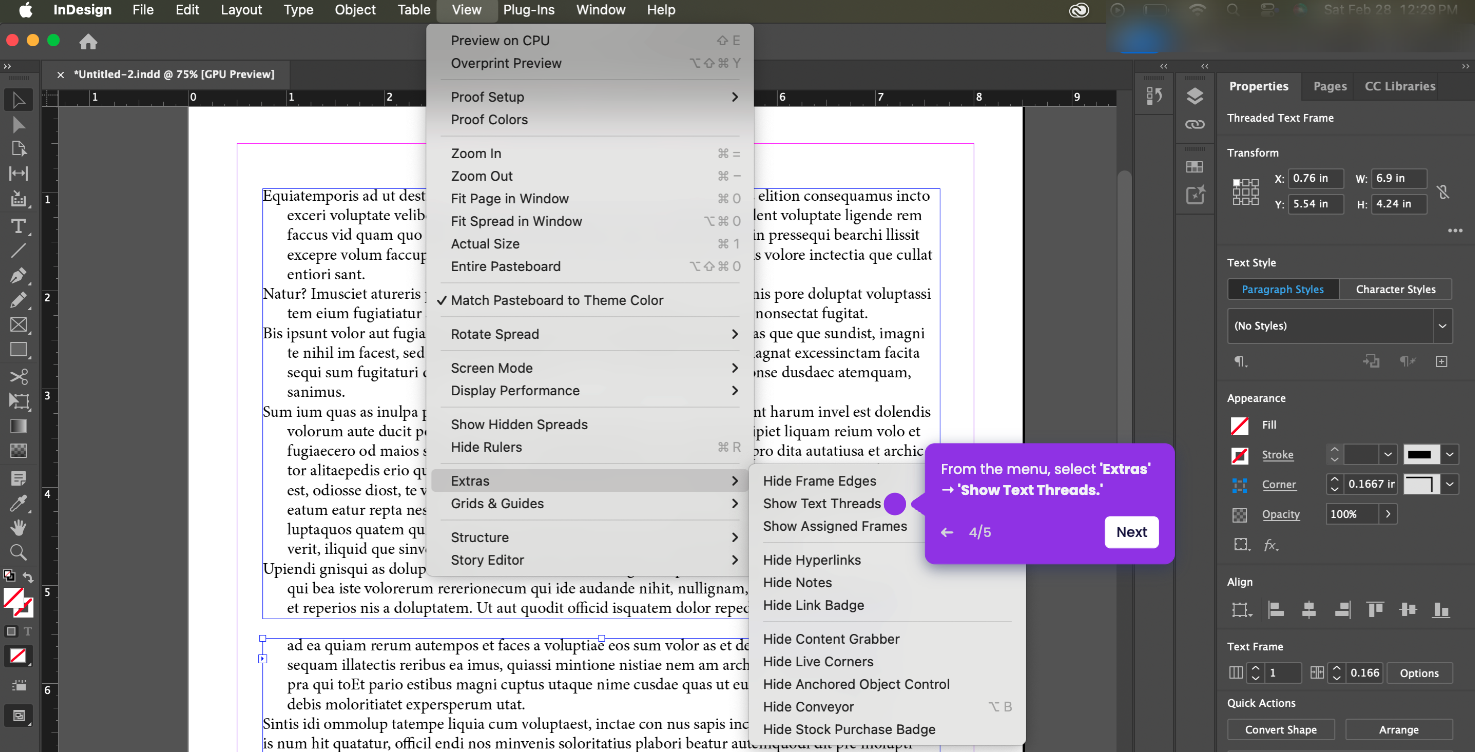Open the Stroke settings link
This screenshot has height=752, width=1475.
click(x=1277, y=455)
